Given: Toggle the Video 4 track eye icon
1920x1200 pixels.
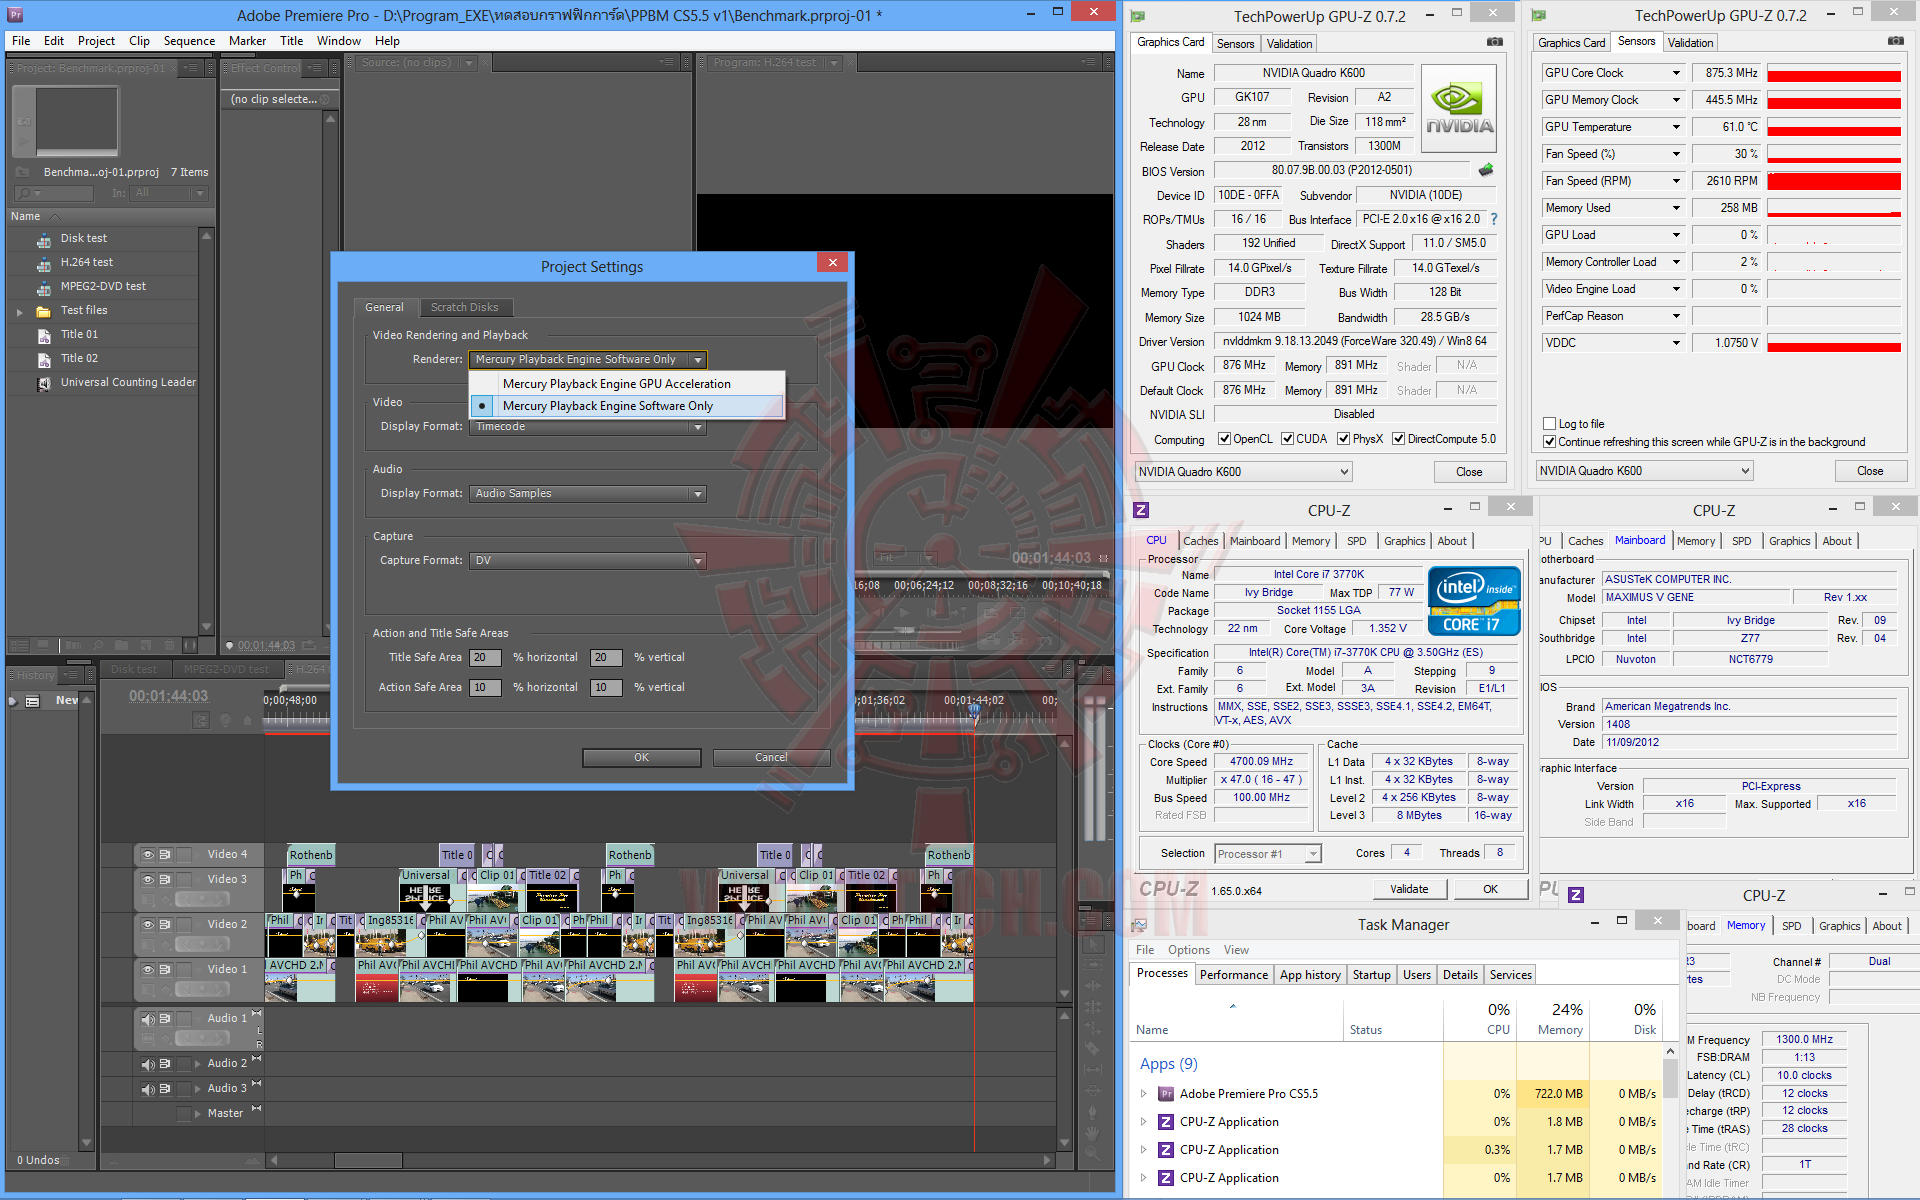Looking at the screenshot, I should coord(148,855).
